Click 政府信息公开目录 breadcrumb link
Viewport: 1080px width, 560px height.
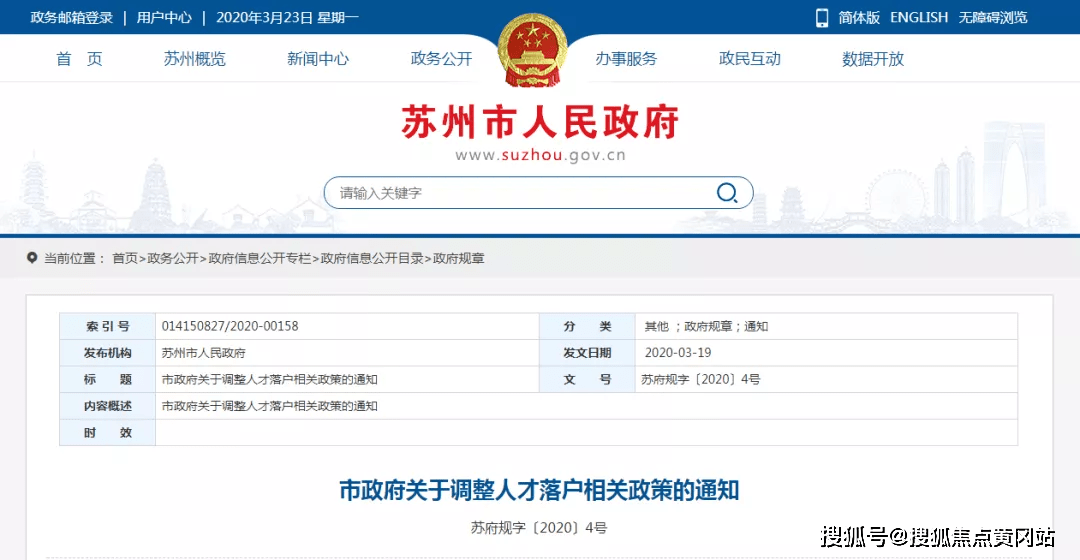[372, 258]
